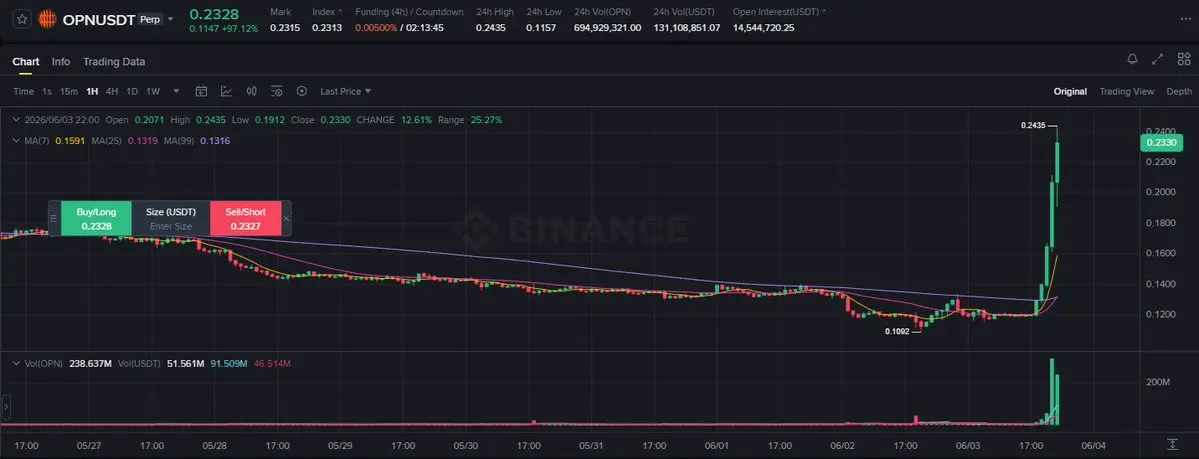Screen dimensions: 1199x459
Task: Click MA(99) value 0.1316
Action: (x=215, y=141)
